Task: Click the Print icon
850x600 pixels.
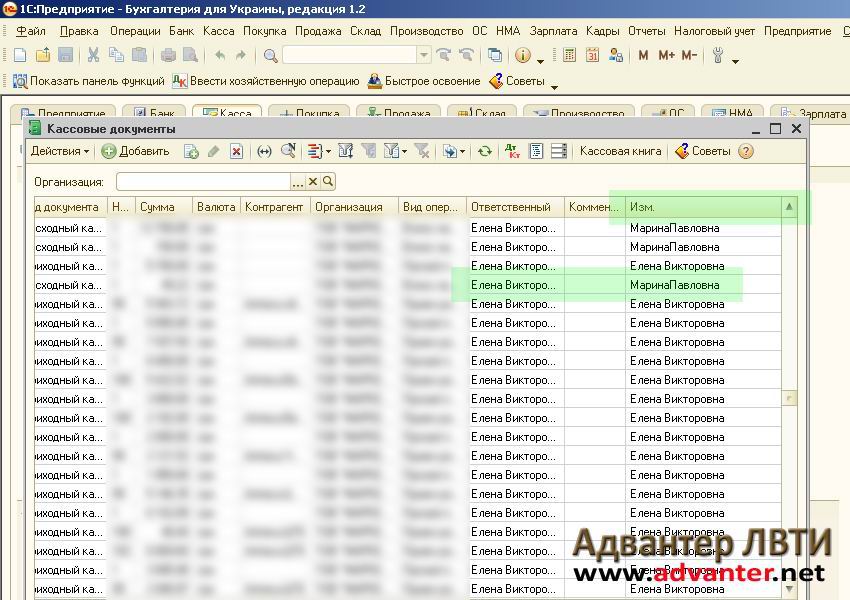Action: tap(168, 55)
